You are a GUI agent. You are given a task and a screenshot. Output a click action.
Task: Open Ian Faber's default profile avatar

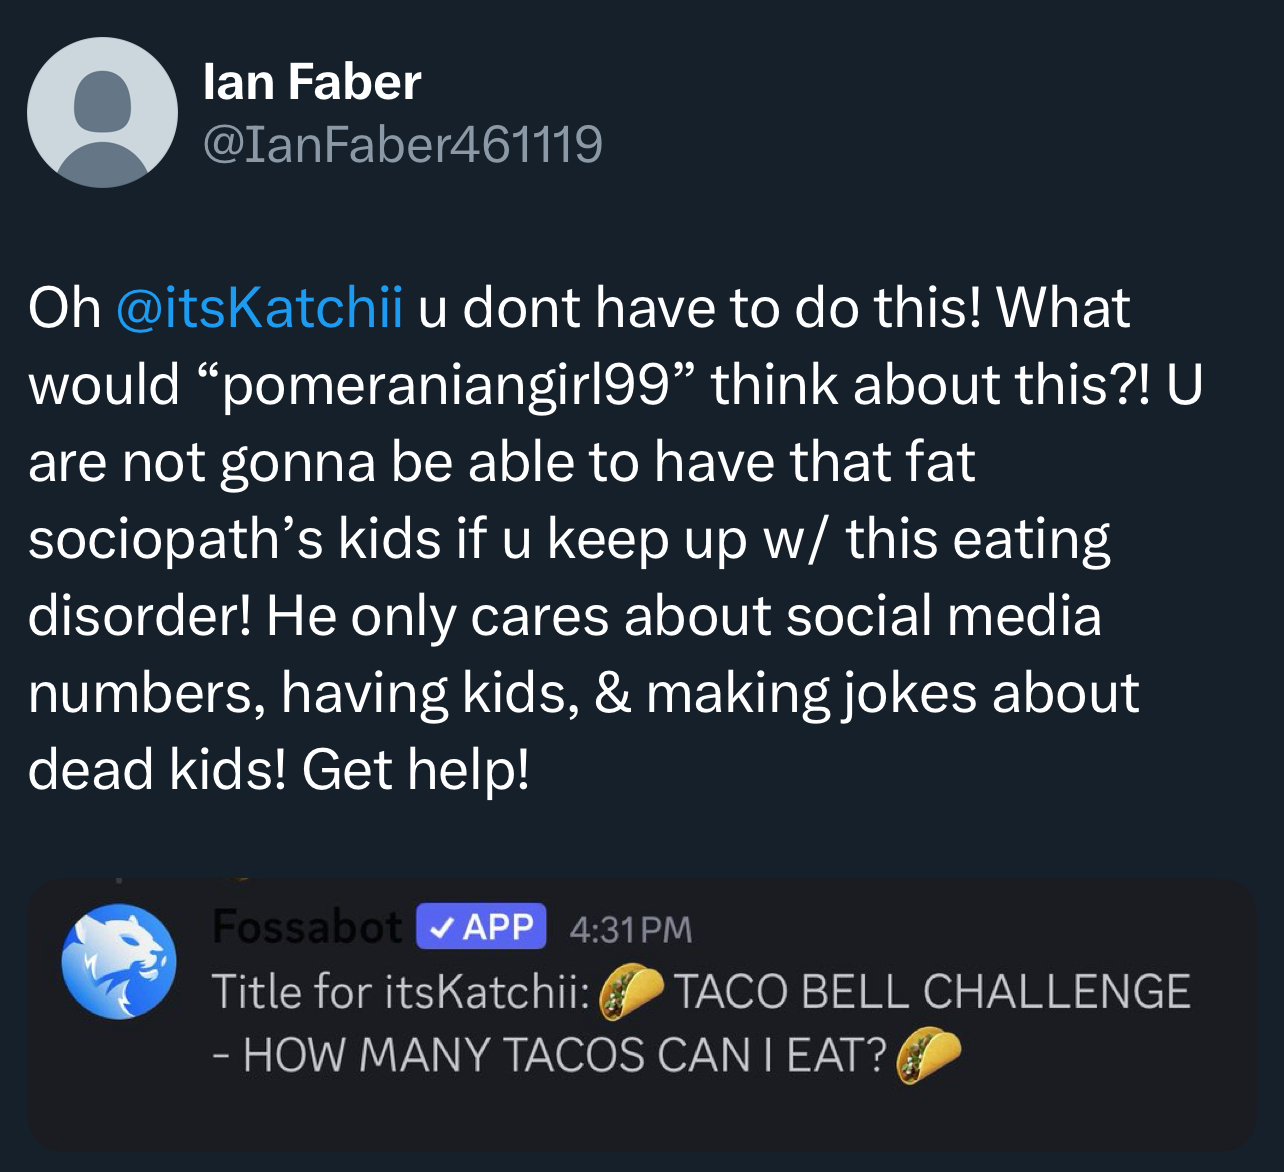pos(102,112)
